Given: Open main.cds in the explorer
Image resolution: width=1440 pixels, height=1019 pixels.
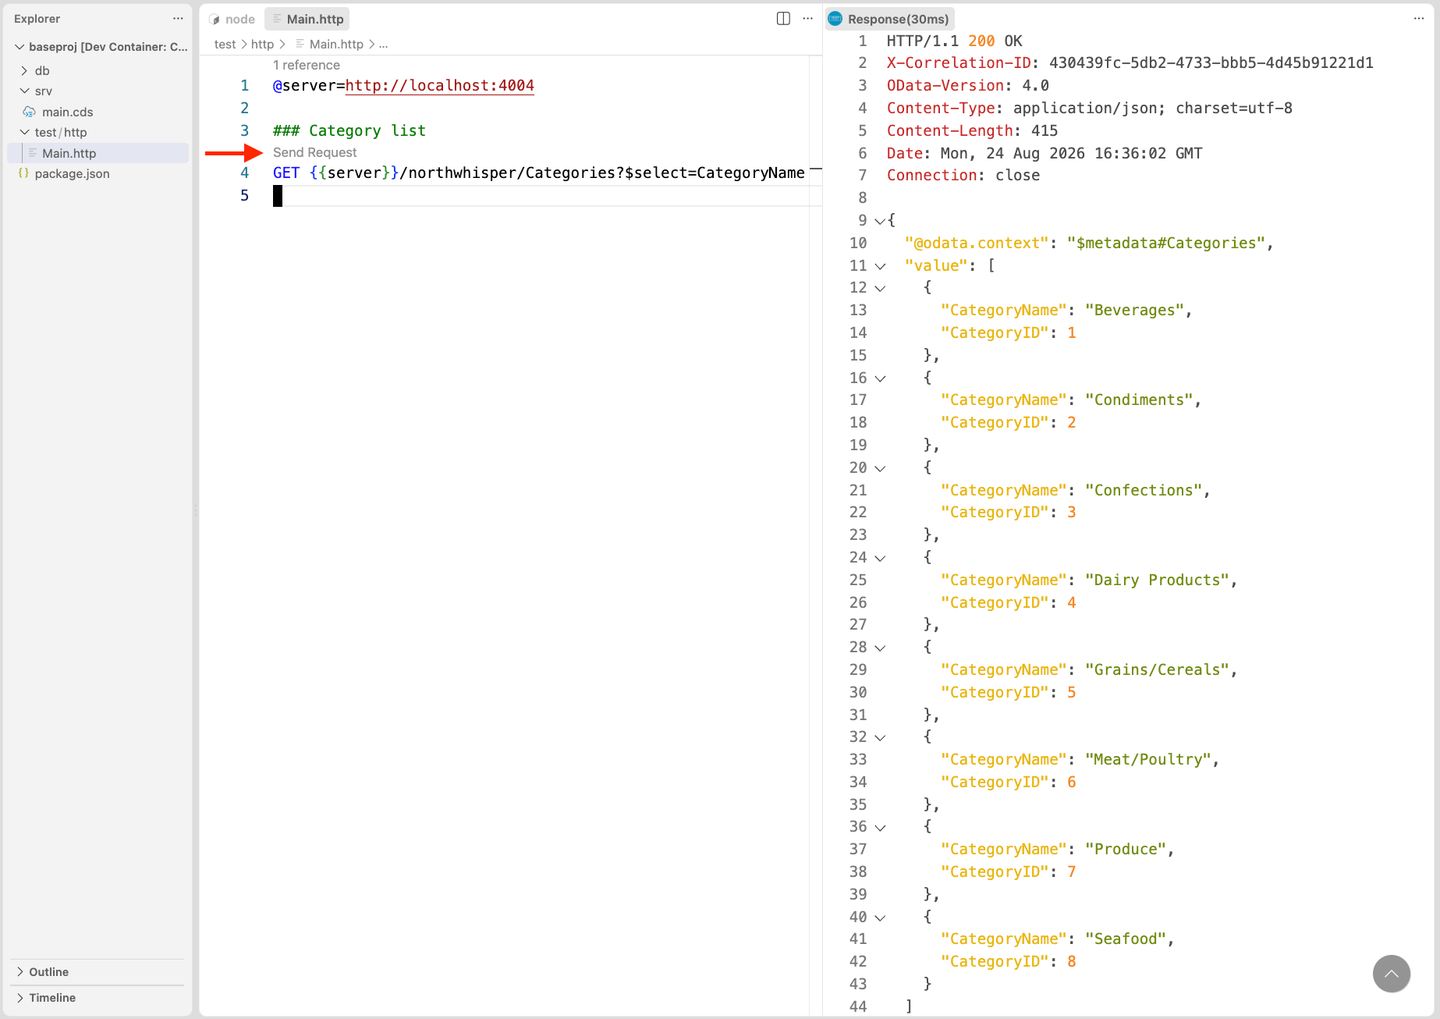Looking at the screenshot, I should coord(67,112).
